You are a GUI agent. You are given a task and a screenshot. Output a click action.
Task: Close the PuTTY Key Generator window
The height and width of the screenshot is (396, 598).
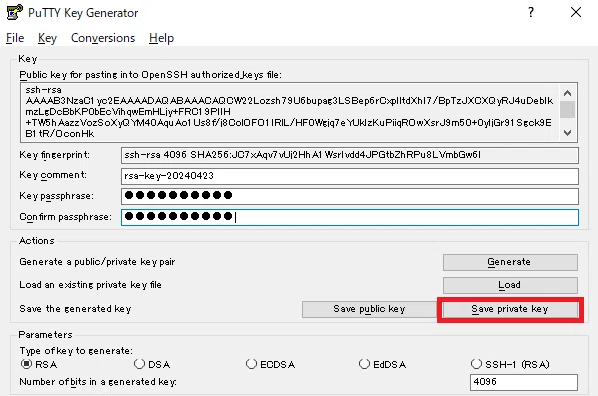click(575, 12)
